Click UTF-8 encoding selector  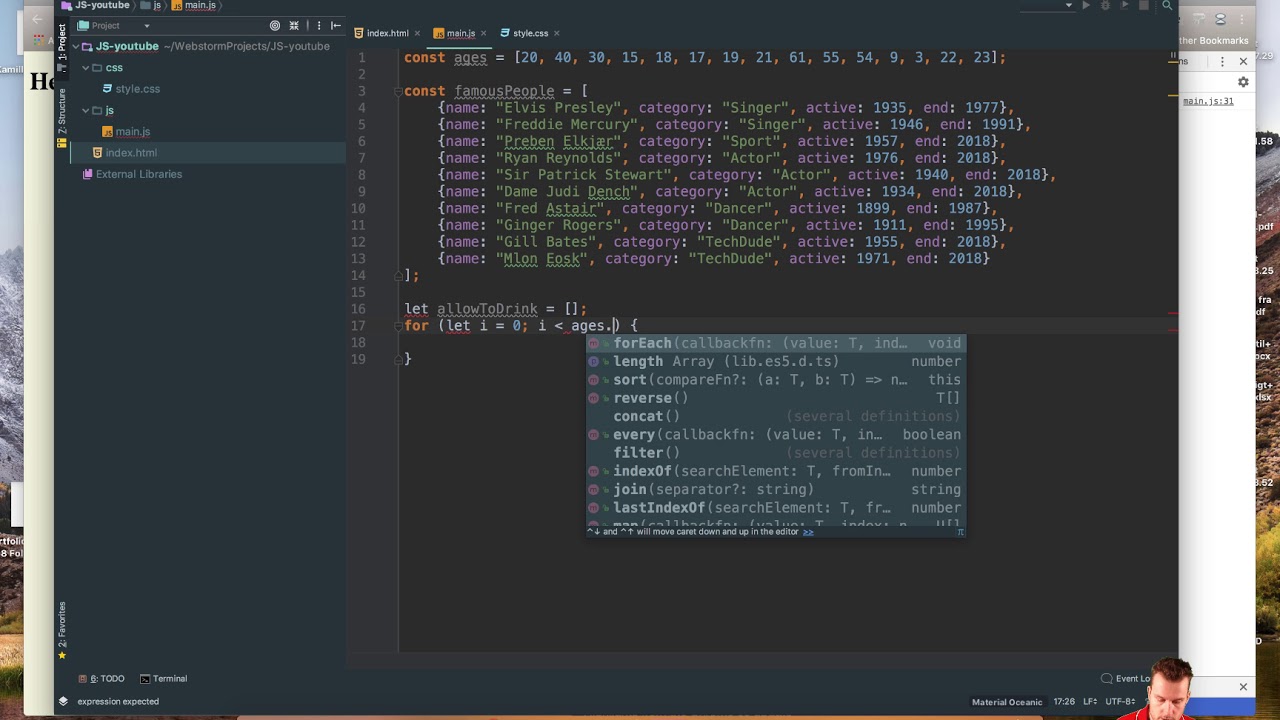tap(1120, 702)
